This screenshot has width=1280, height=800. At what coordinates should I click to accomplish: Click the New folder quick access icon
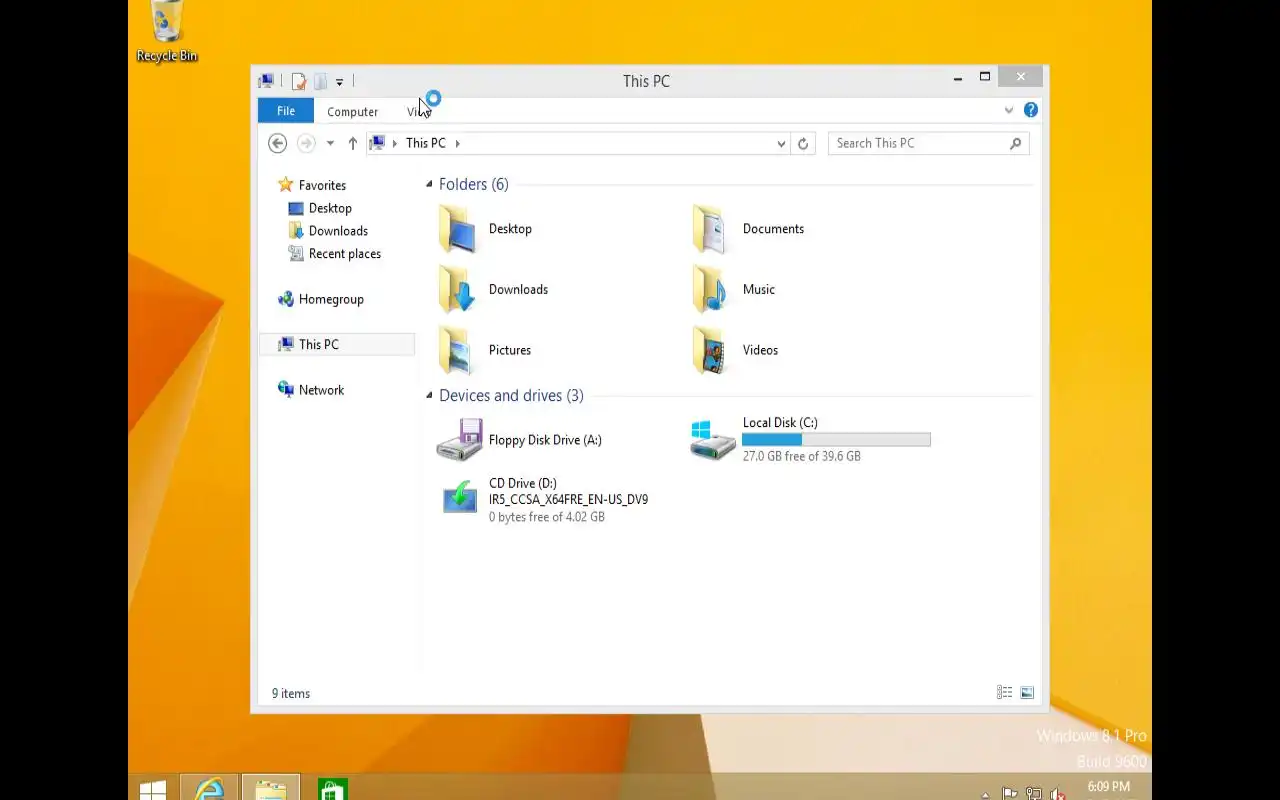320,81
